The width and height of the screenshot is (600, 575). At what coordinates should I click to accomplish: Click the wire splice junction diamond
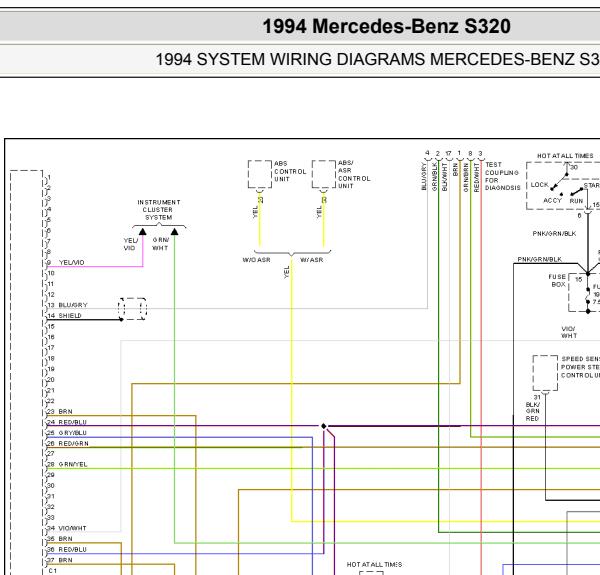point(324,426)
